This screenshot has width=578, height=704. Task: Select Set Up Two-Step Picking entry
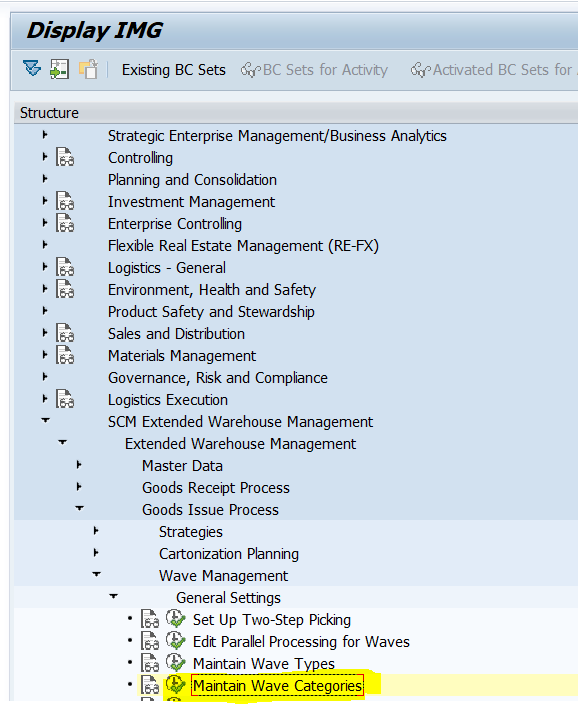point(272,620)
